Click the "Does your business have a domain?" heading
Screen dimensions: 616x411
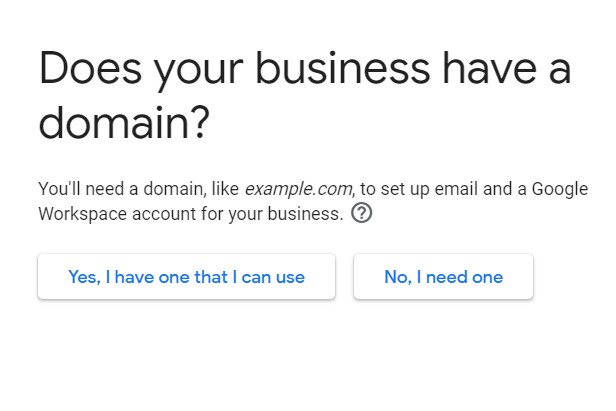click(x=304, y=97)
